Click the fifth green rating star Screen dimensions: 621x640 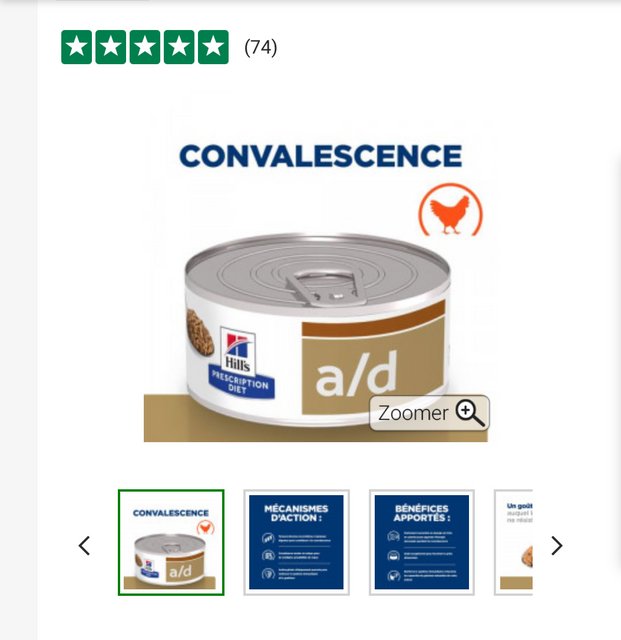pos(213,47)
